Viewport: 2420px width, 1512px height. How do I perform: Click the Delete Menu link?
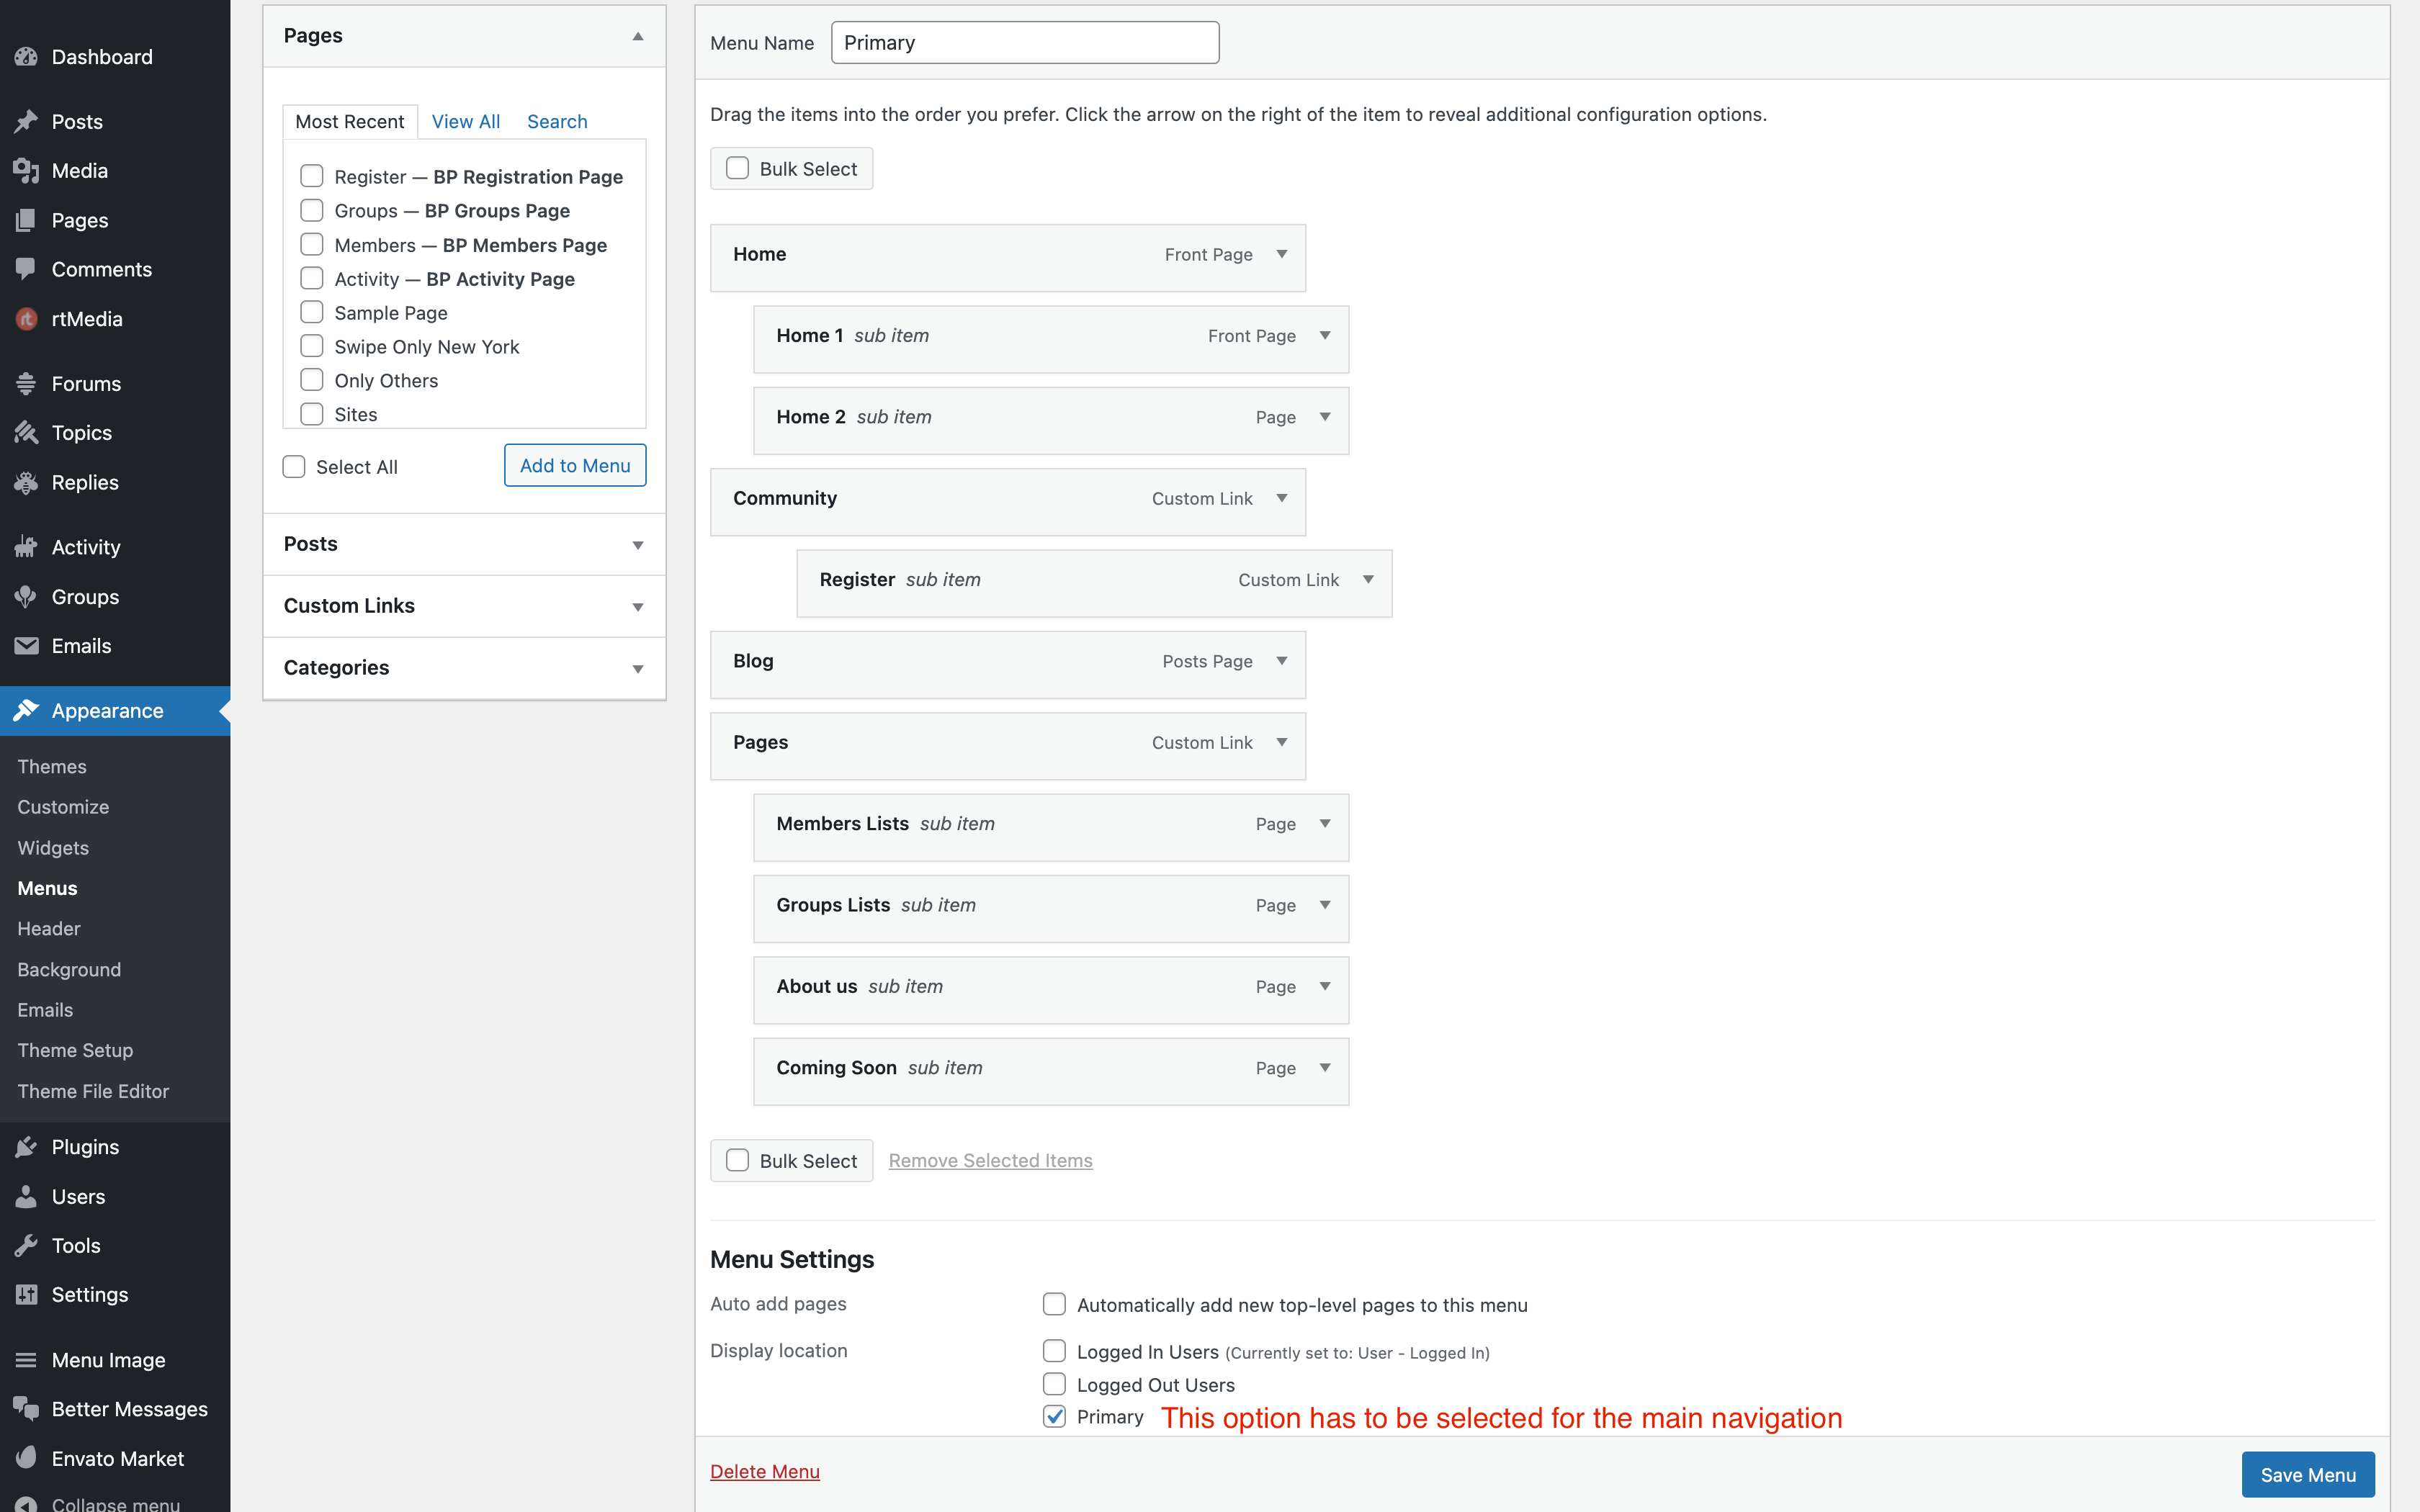tap(765, 1471)
